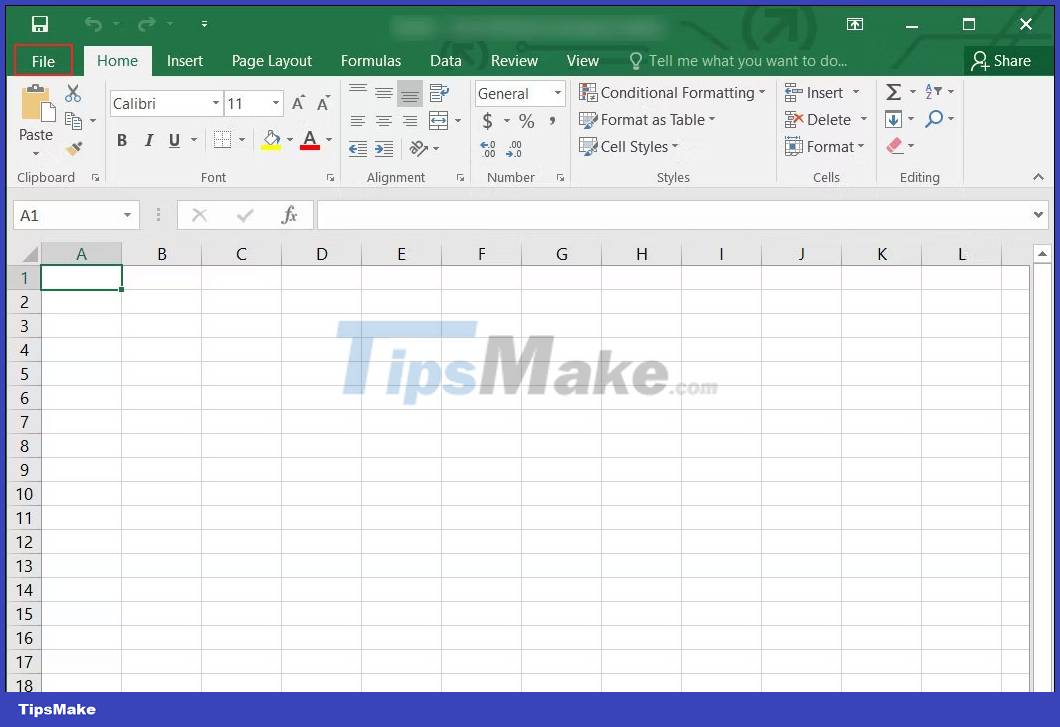Open the File menu
Viewport: 1060px width, 727px height.
[42, 60]
